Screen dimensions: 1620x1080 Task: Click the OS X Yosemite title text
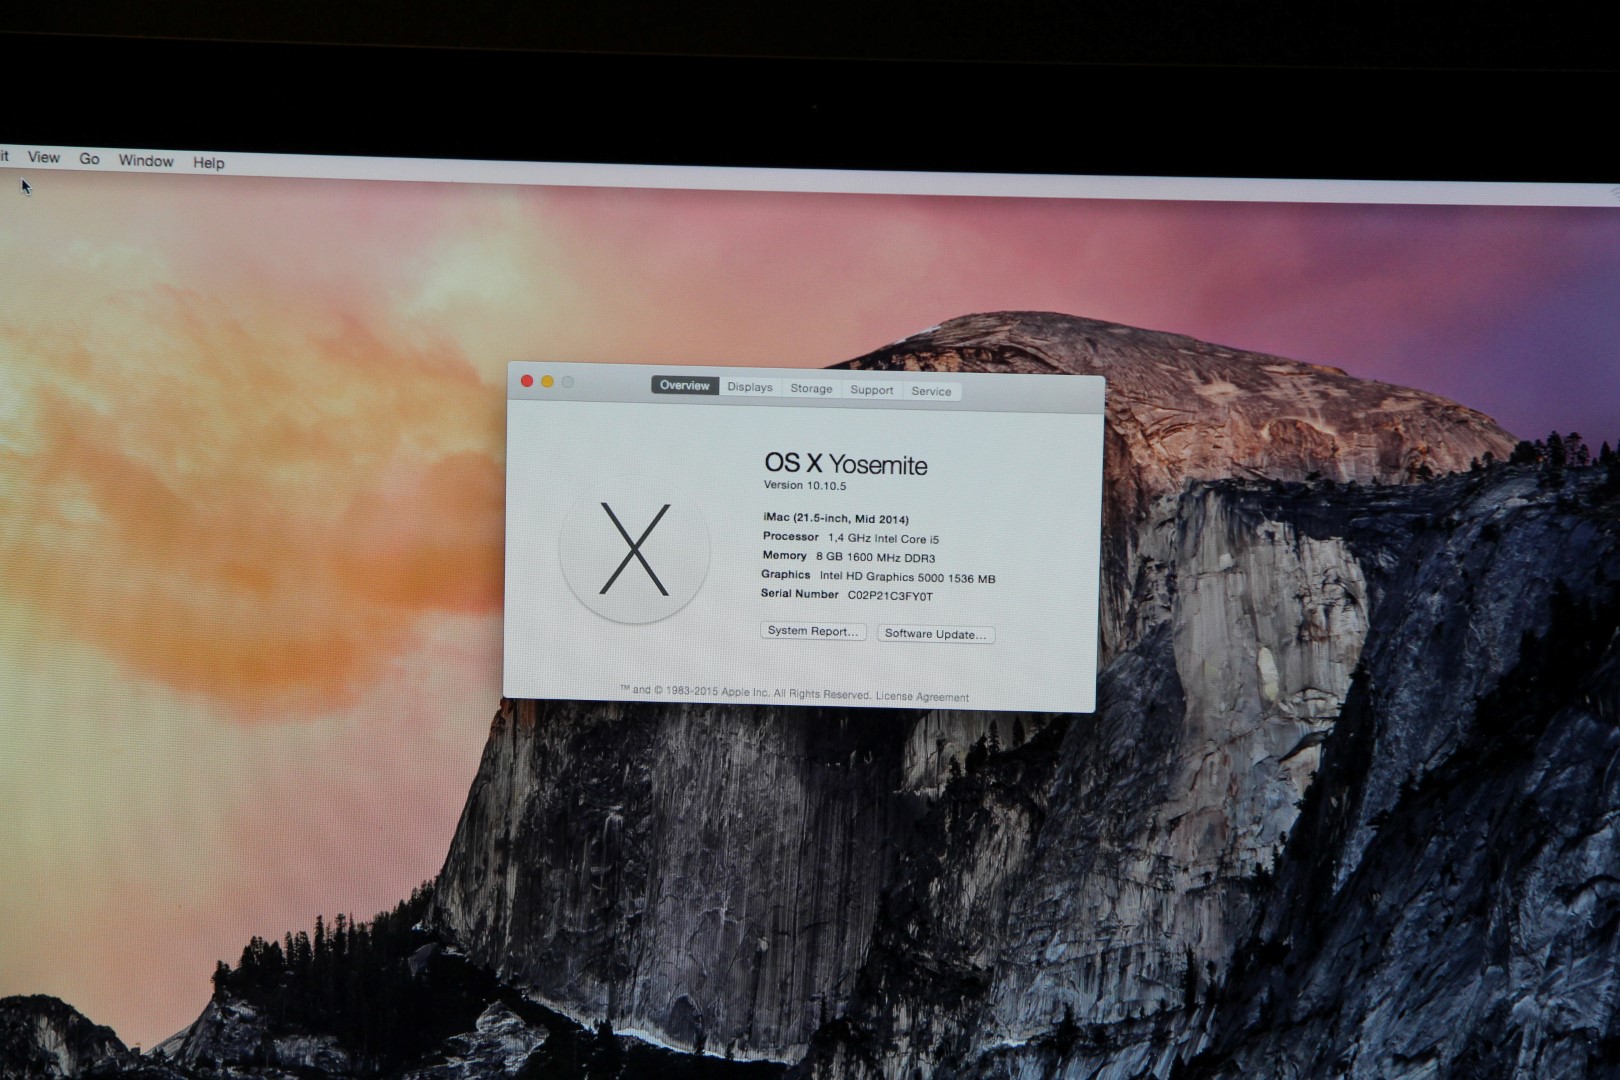[x=846, y=464]
